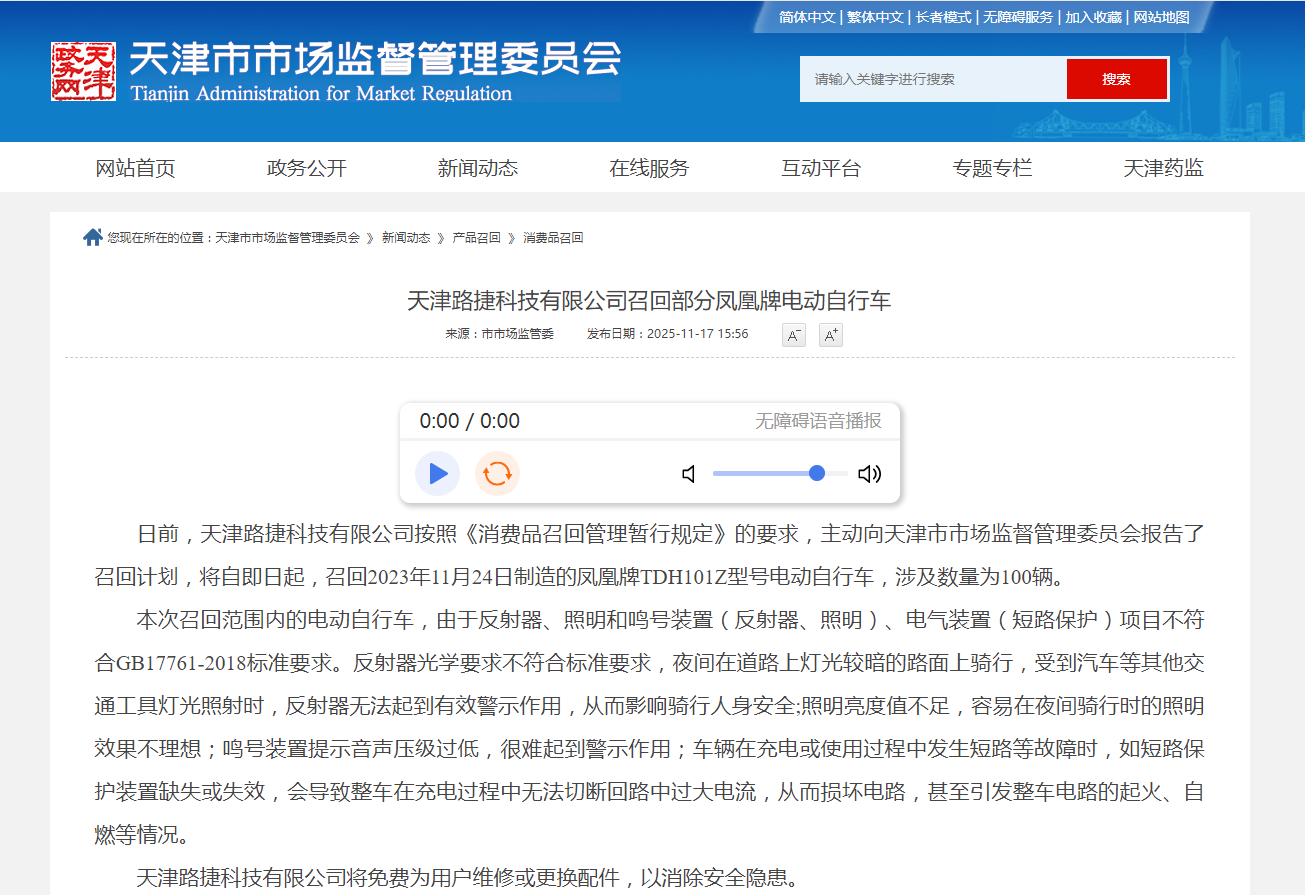Increase font size with A+ button

(830, 335)
